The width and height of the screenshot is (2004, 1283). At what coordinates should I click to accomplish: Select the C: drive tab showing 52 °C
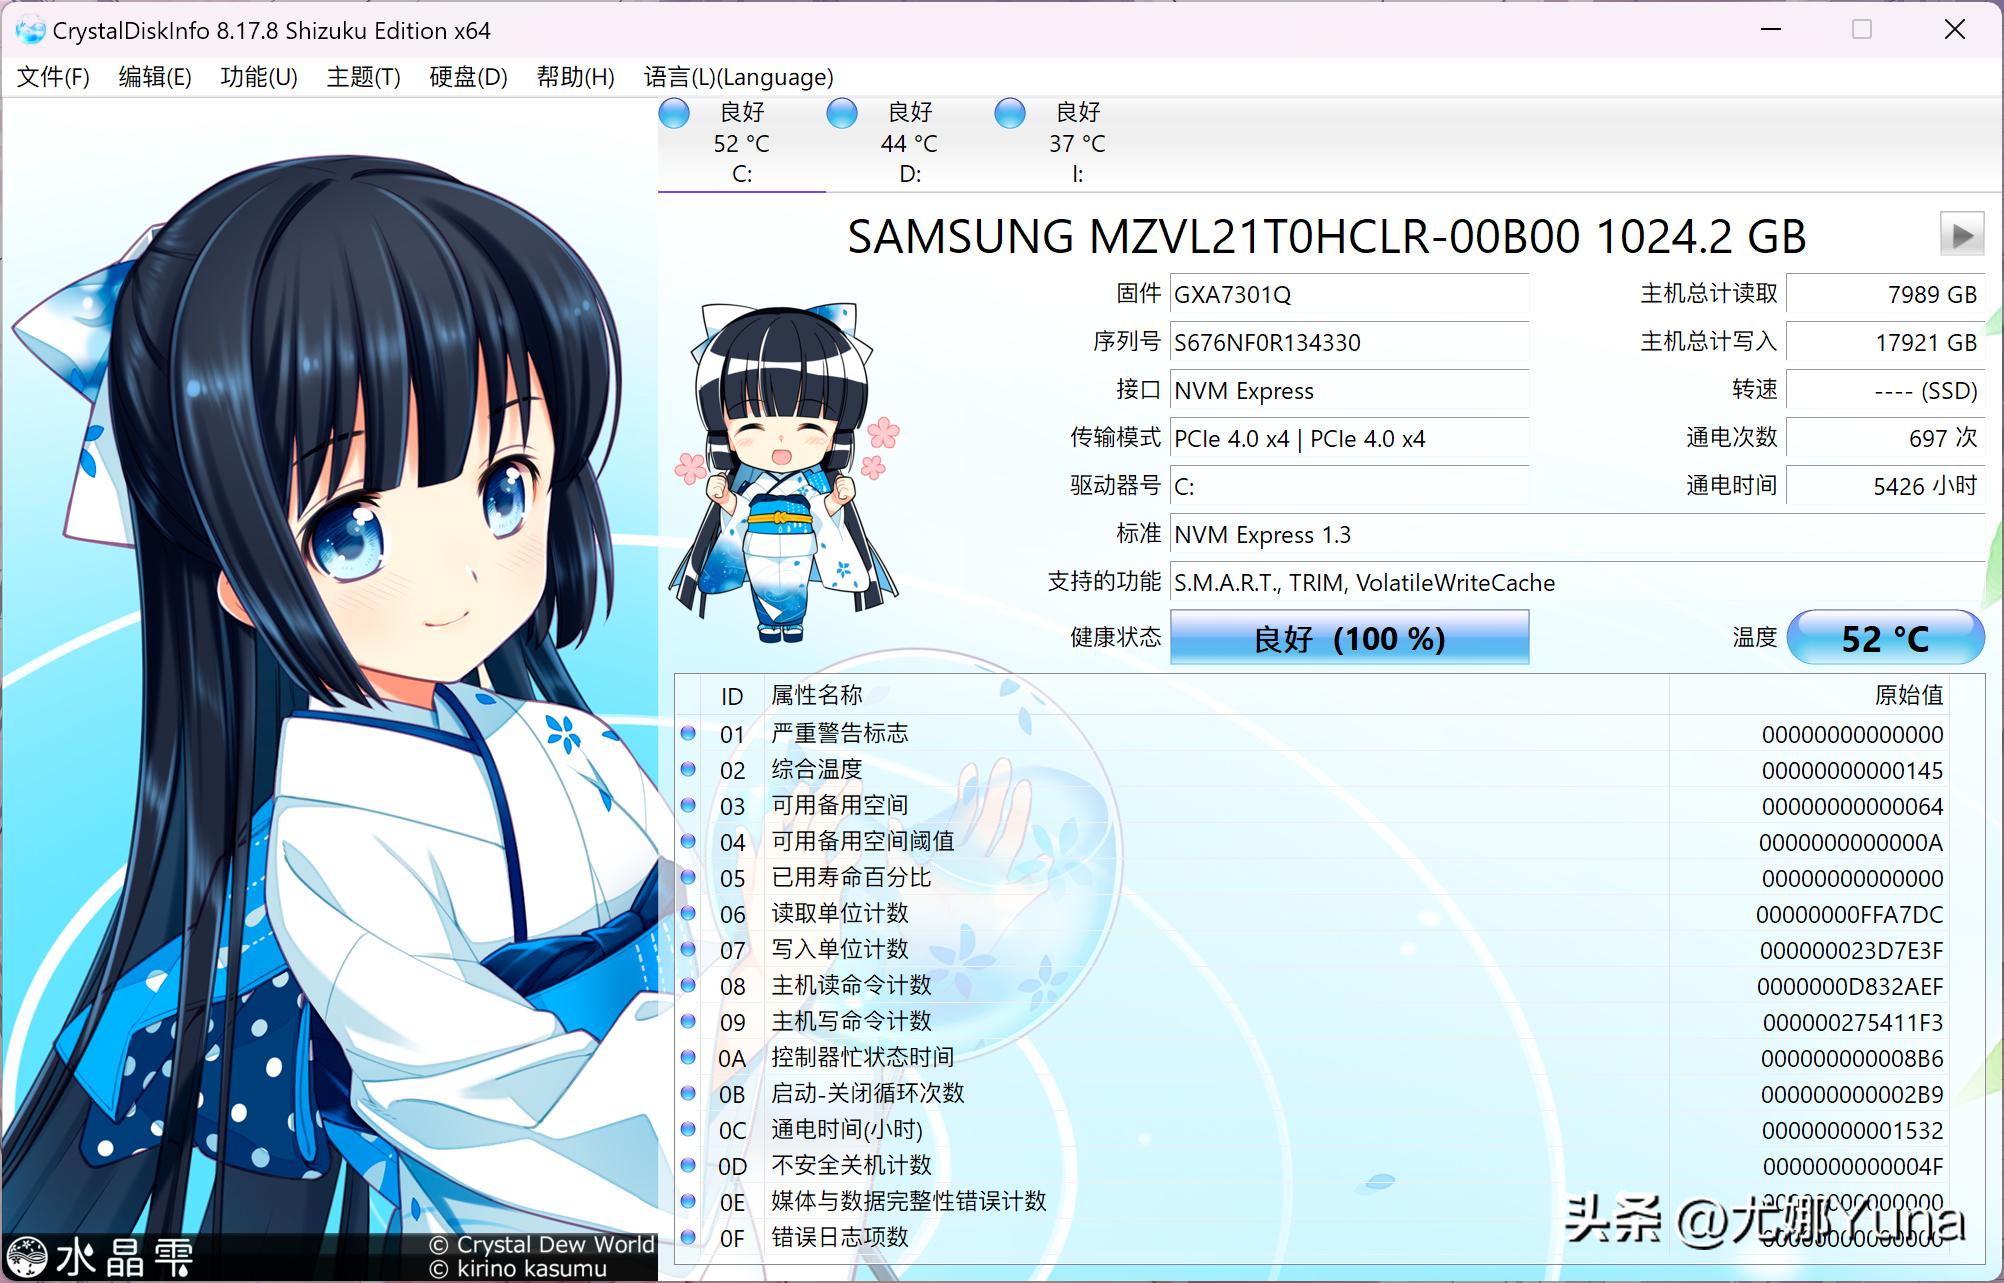[x=740, y=143]
